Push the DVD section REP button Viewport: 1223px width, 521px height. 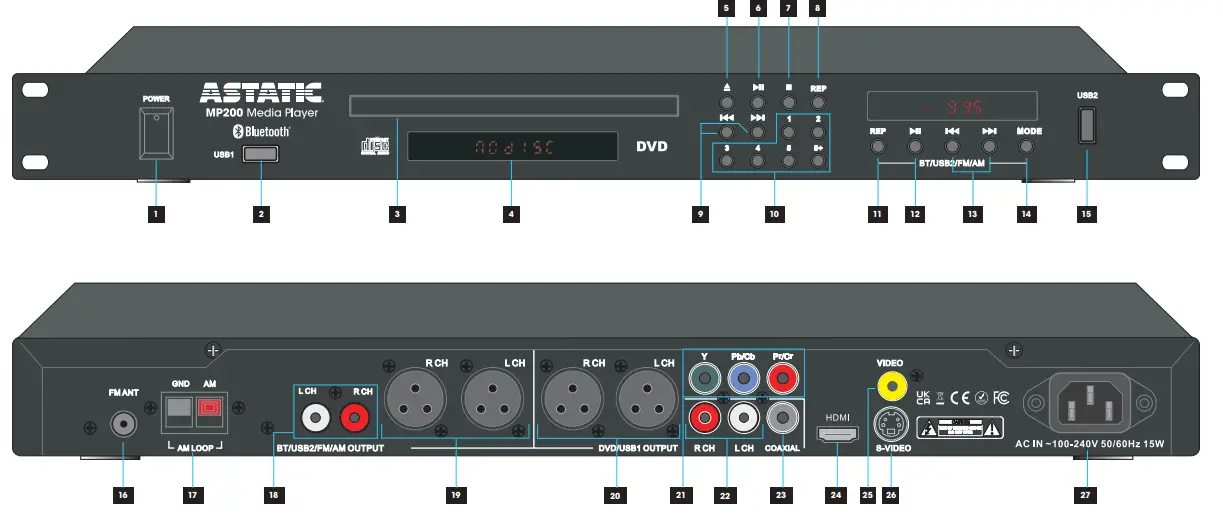[x=818, y=102]
